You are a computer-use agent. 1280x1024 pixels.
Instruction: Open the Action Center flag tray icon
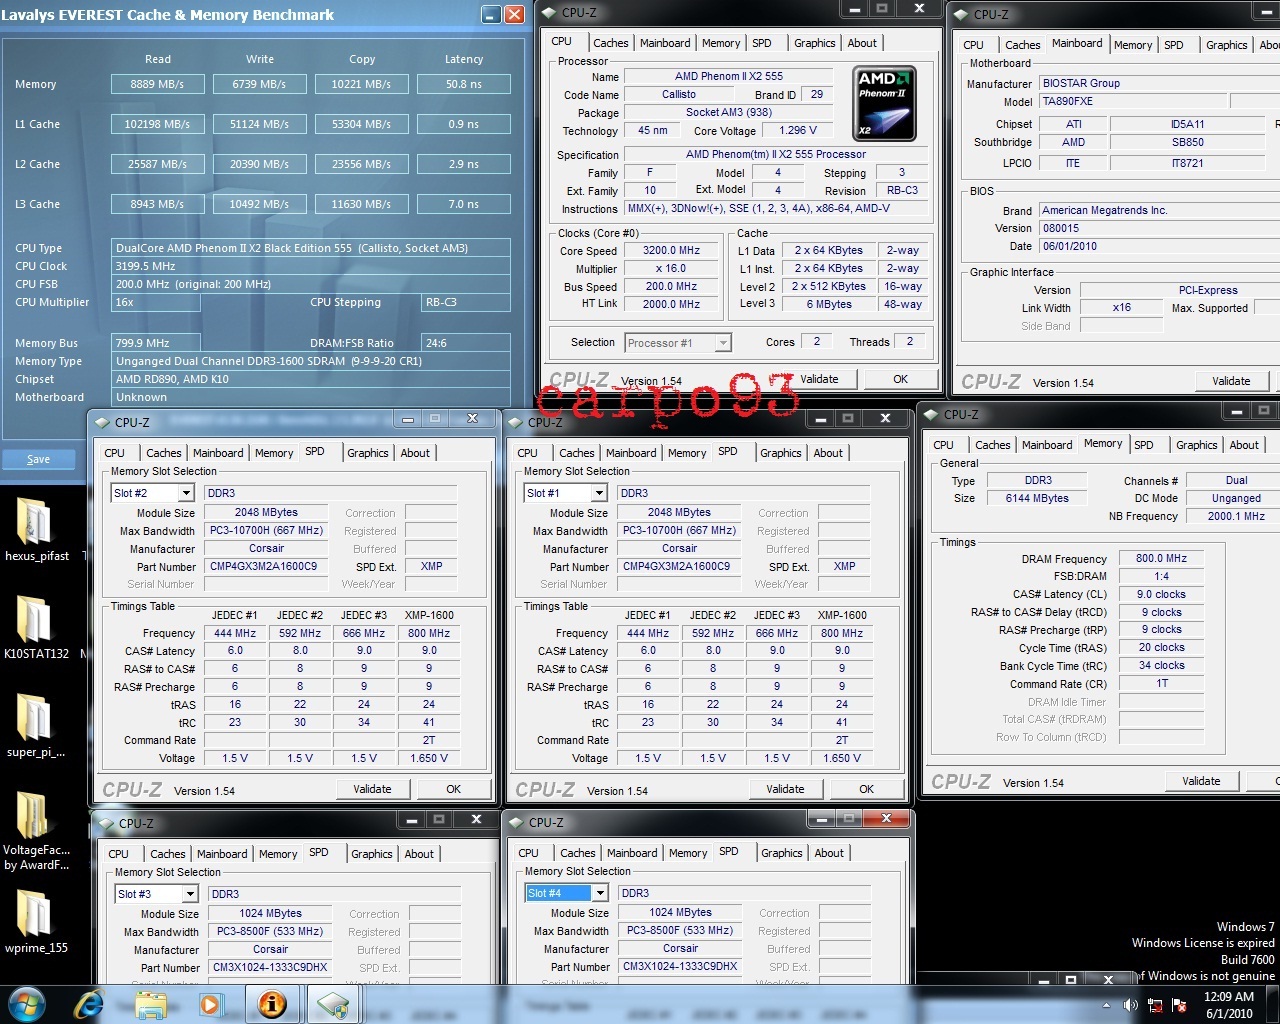[1179, 1005]
